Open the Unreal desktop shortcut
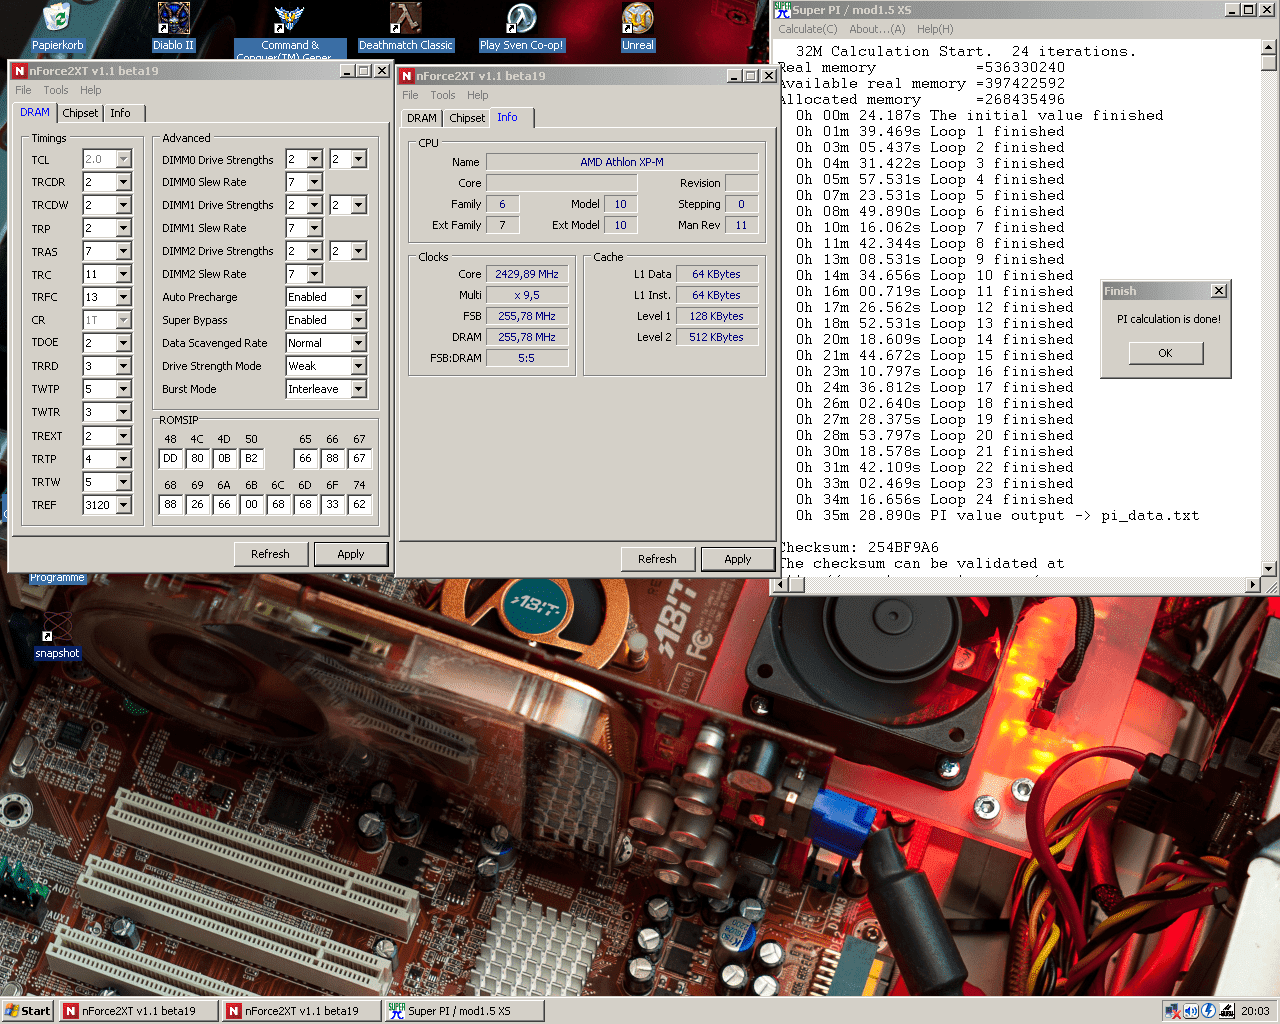 [637, 18]
